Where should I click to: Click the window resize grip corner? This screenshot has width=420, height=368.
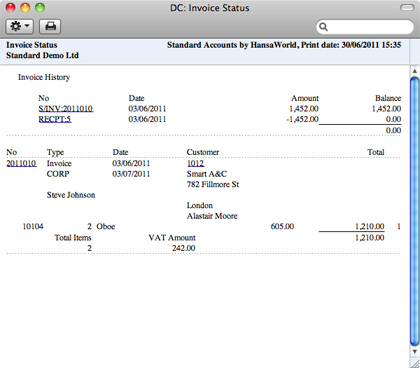[415, 363]
